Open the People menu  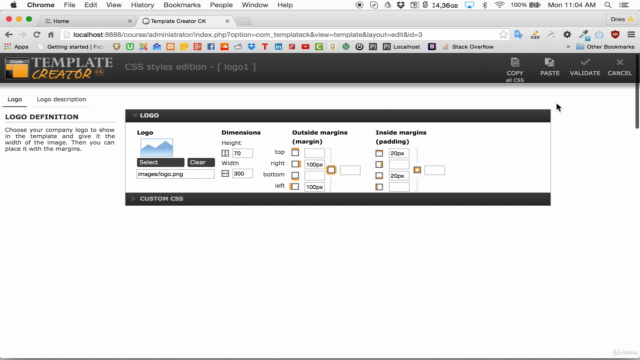tap(221, 5)
